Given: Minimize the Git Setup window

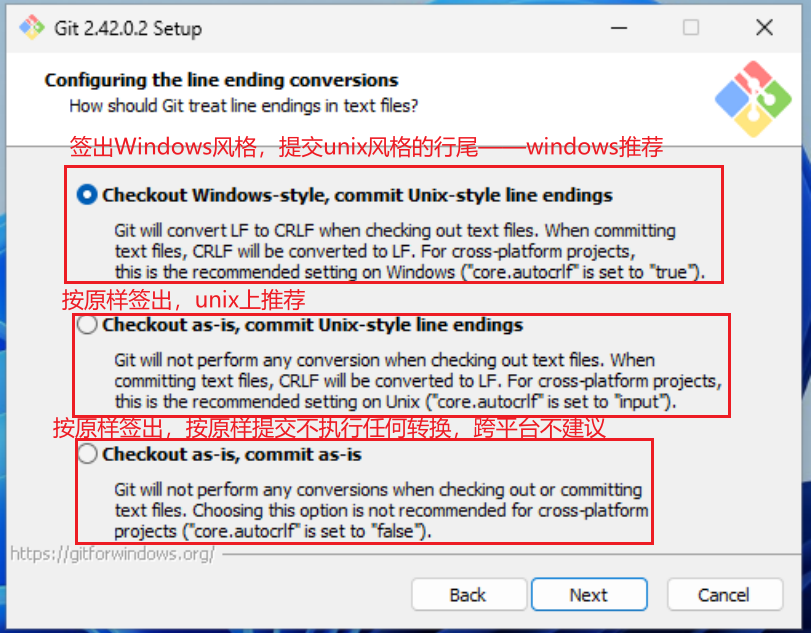Looking at the screenshot, I should point(616,28).
